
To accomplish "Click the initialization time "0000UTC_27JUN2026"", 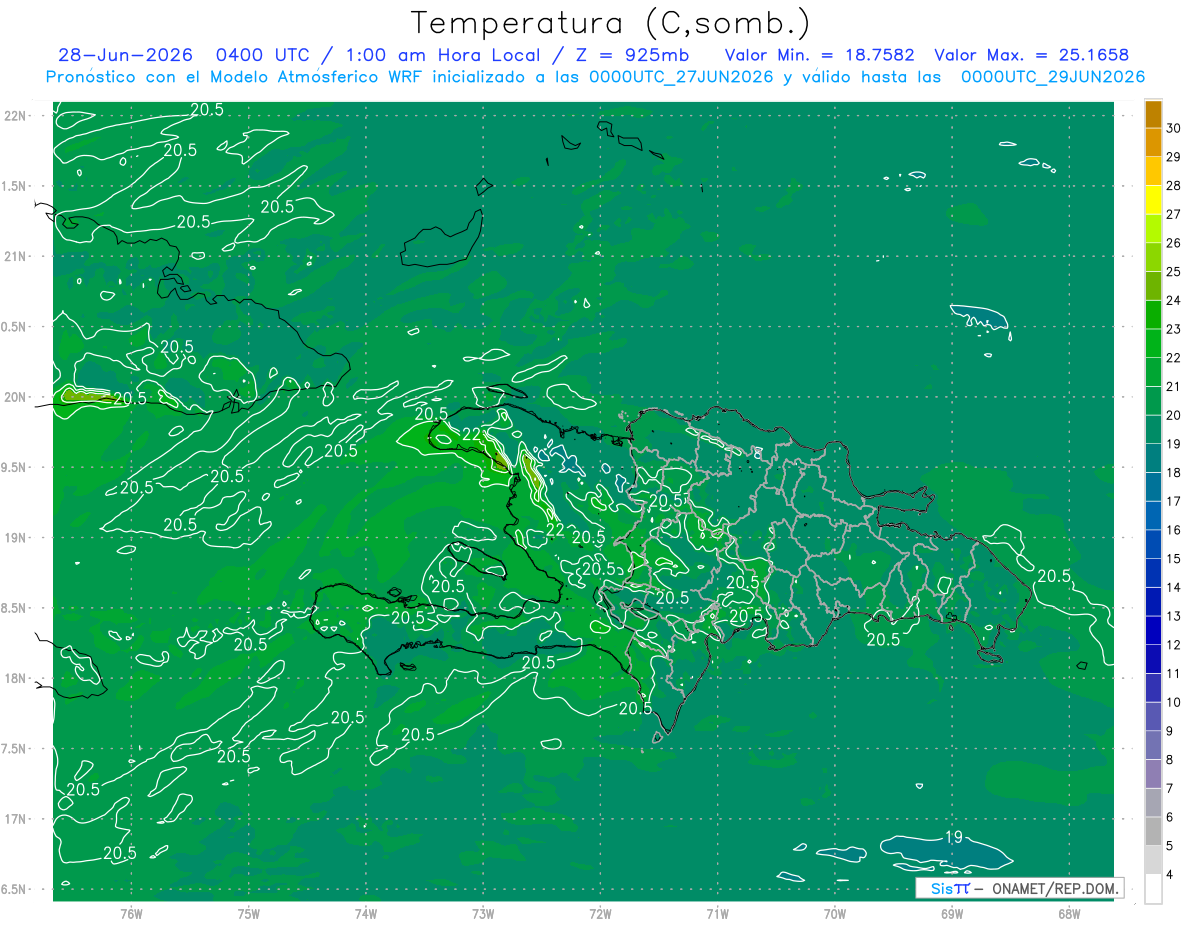I will point(681,77).
